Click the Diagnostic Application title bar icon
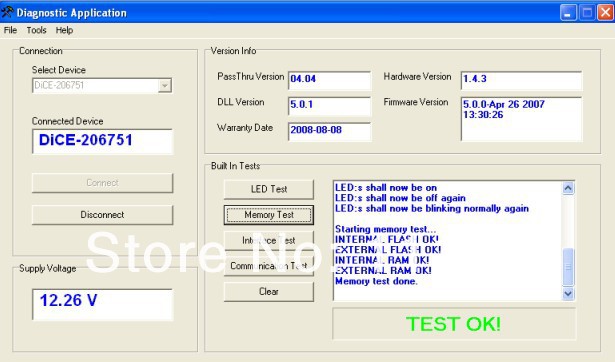 click(x=7, y=12)
